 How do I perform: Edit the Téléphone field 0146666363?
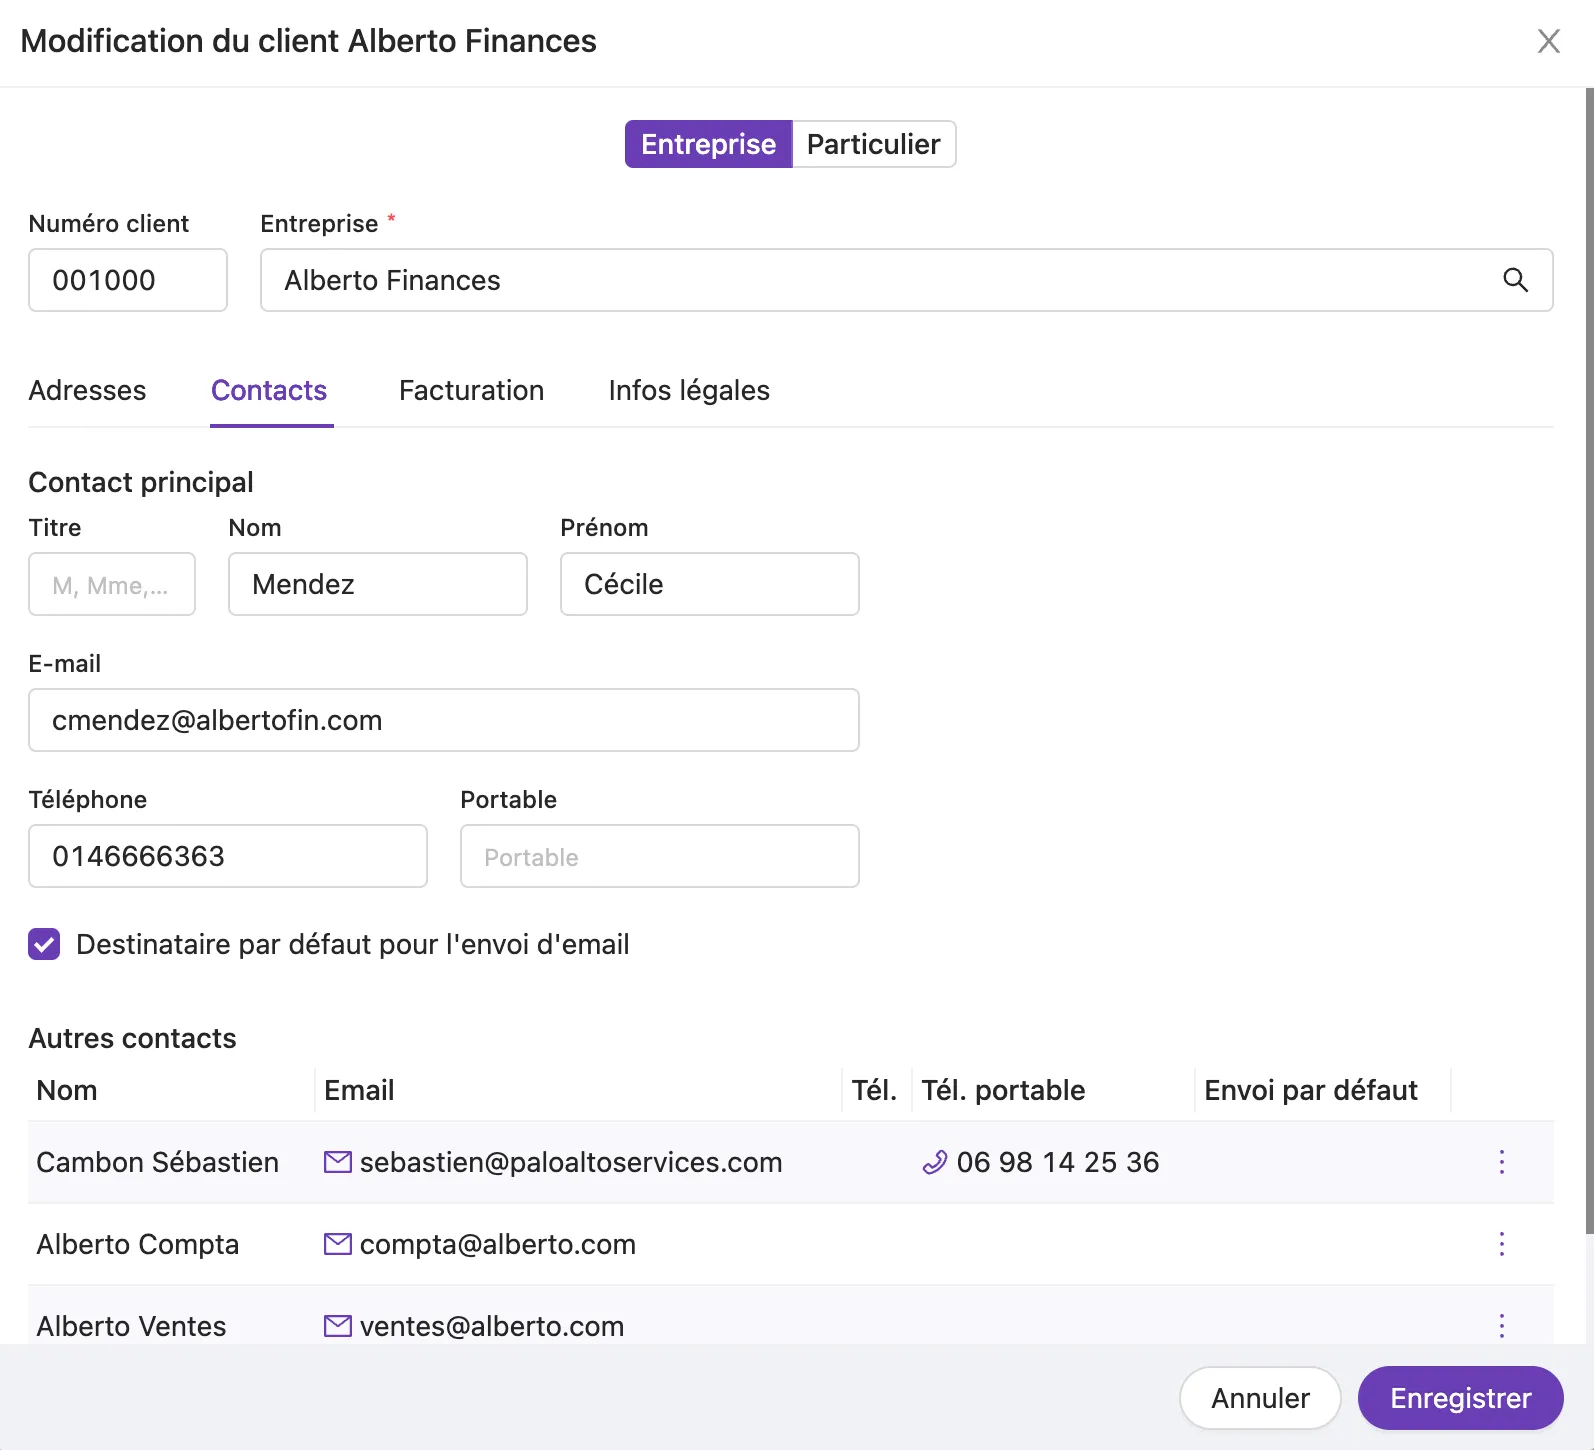click(228, 856)
